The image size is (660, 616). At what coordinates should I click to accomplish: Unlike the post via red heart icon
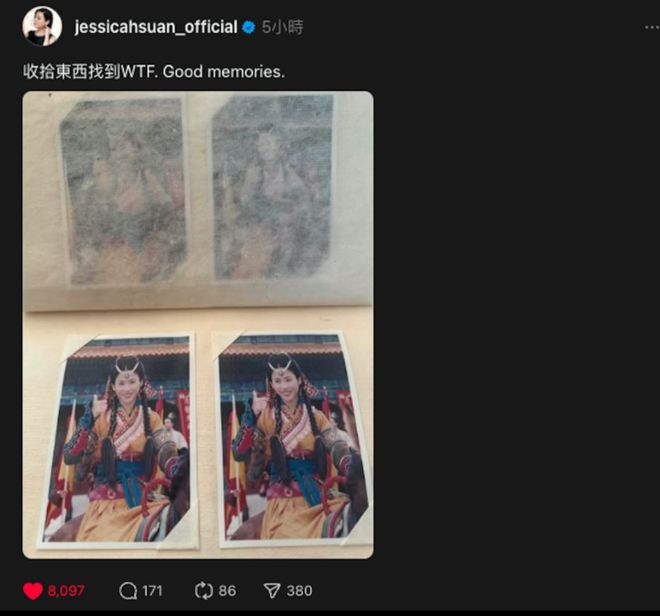pyautogui.click(x=33, y=591)
